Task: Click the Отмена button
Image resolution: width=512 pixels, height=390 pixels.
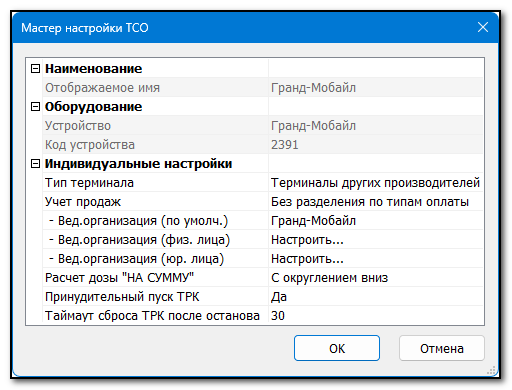Action: point(442,348)
